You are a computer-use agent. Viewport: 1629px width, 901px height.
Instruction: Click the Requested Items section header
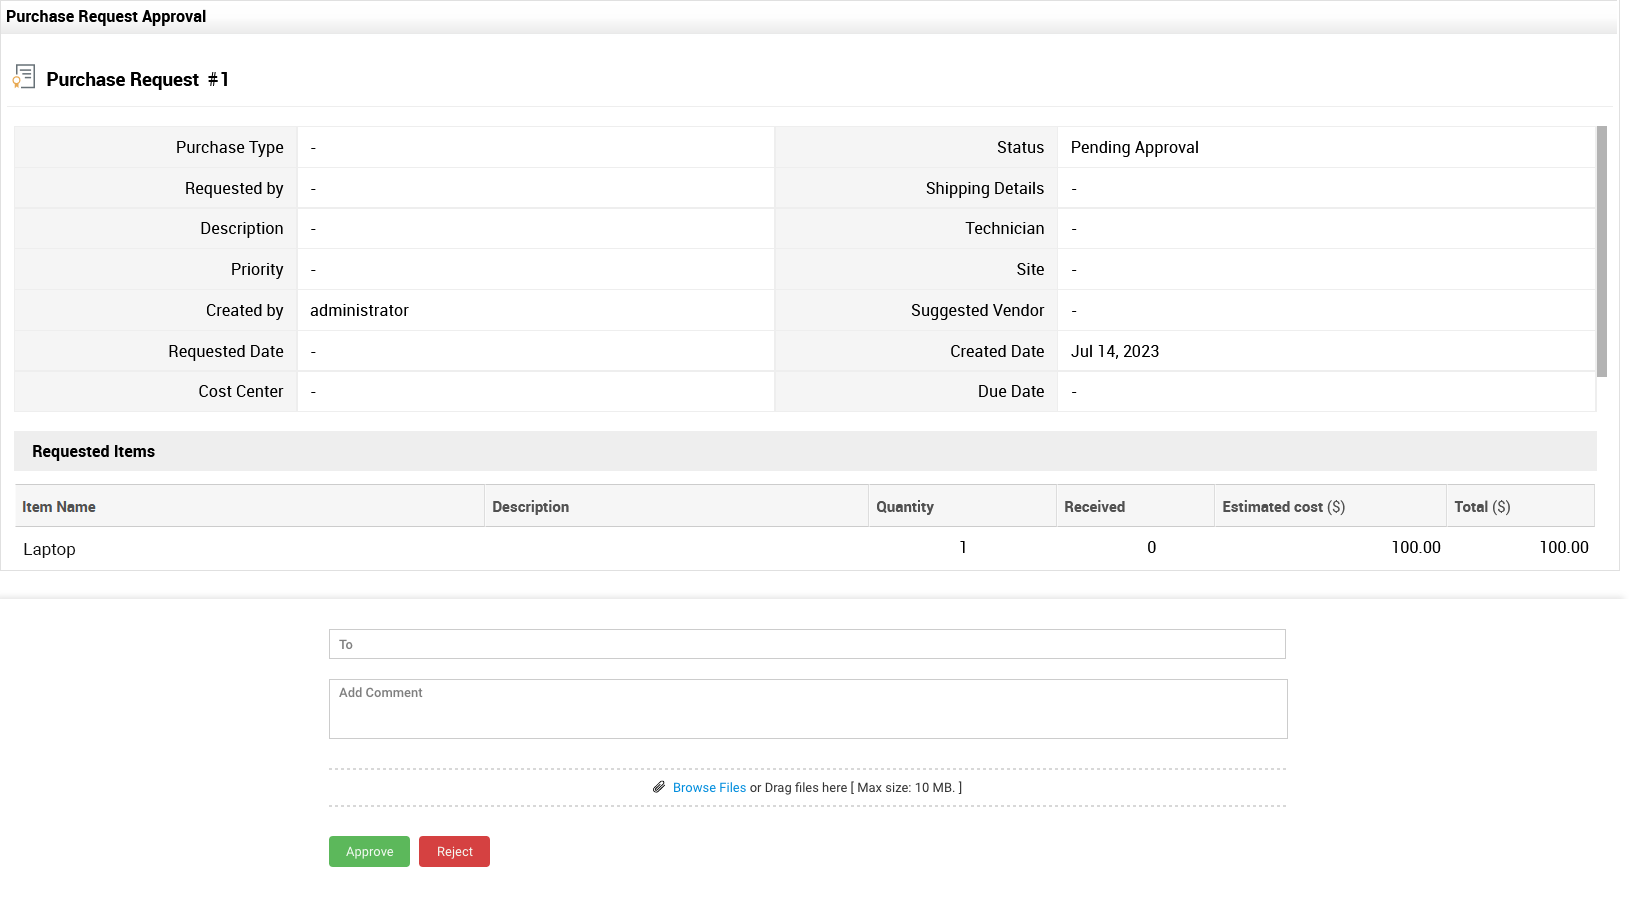[93, 452]
